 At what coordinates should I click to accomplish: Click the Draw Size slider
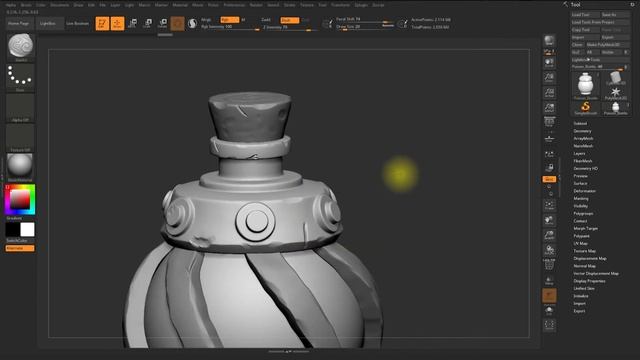(365, 27)
